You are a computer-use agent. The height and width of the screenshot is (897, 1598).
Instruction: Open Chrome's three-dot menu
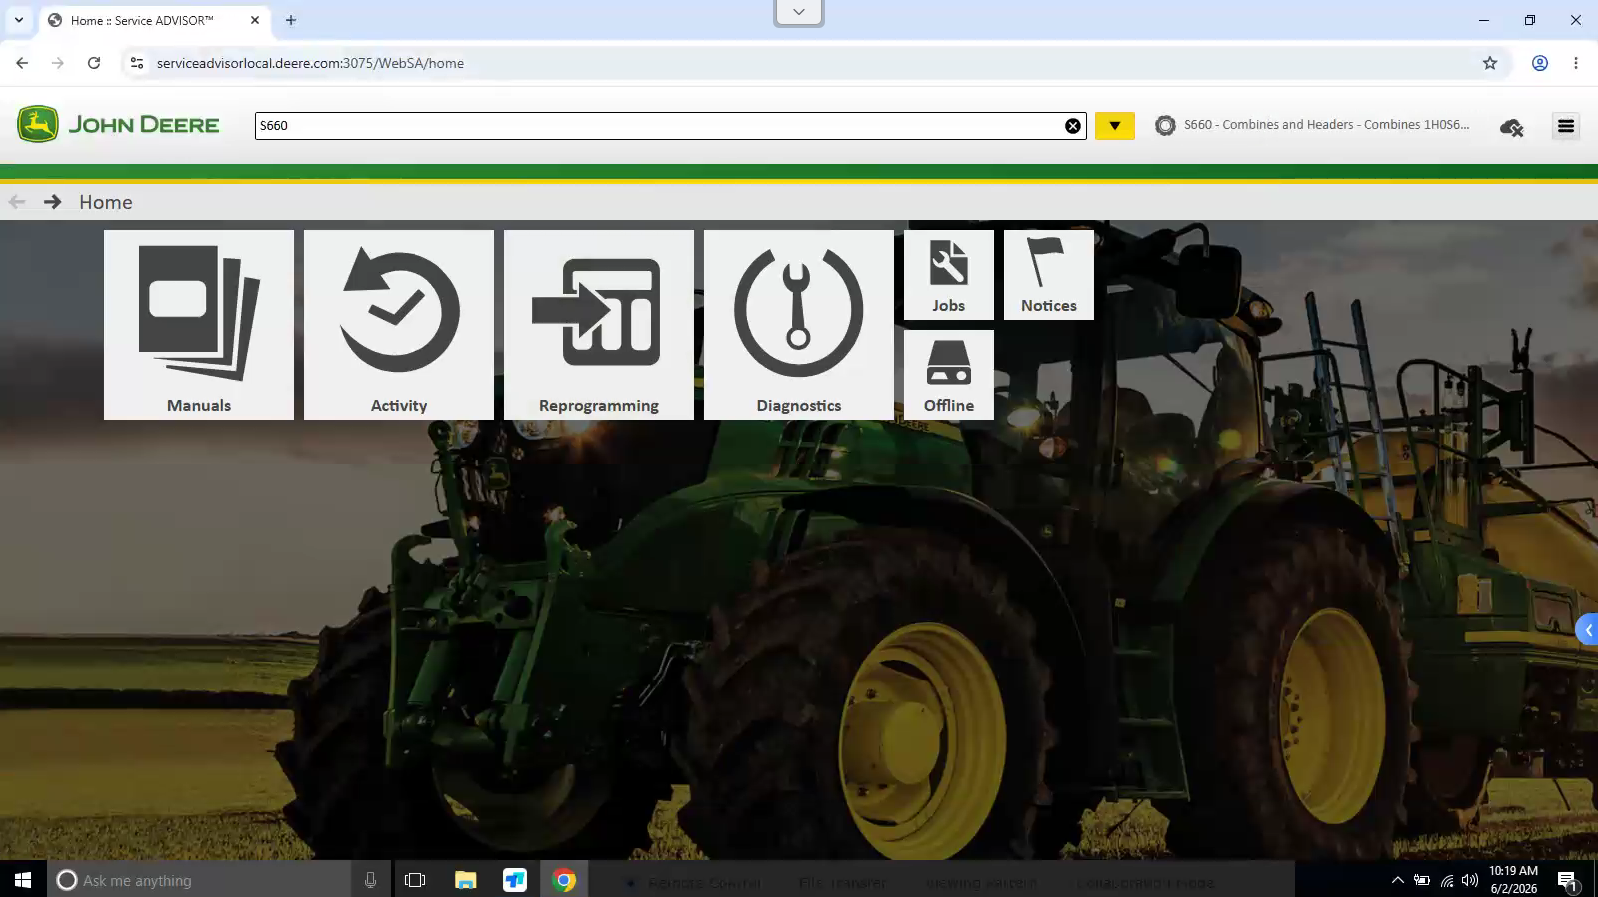pyautogui.click(x=1576, y=63)
